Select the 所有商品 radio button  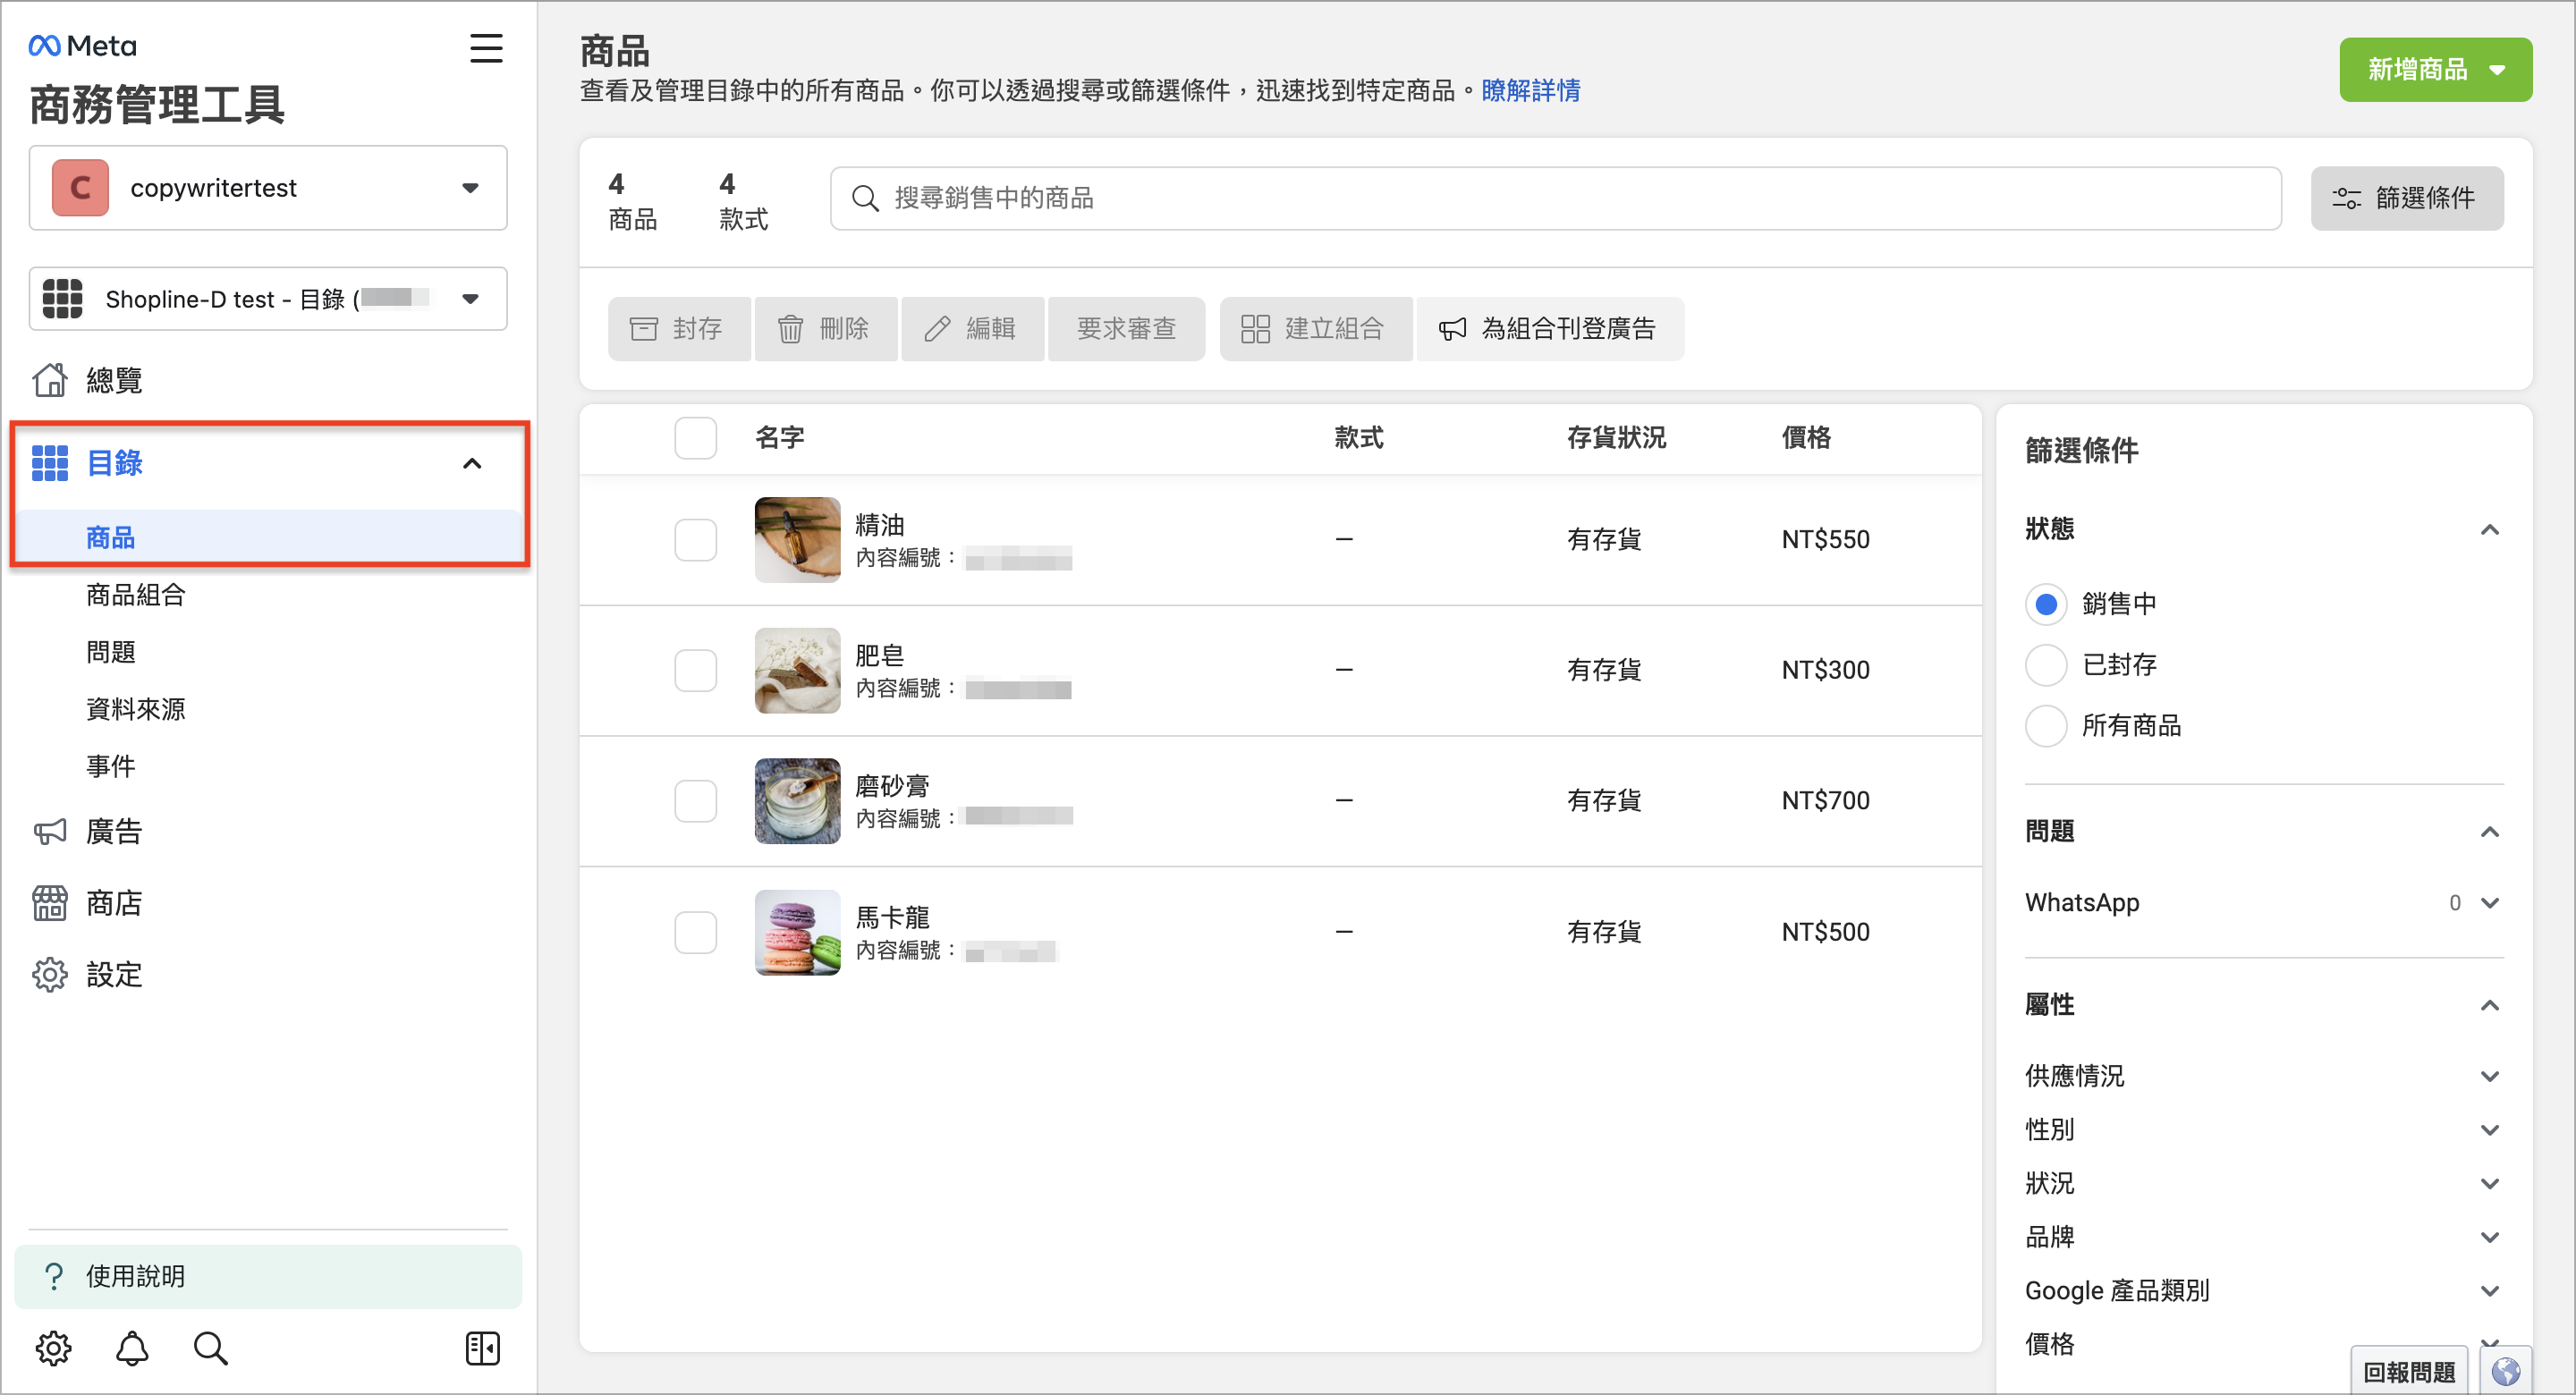2046,726
